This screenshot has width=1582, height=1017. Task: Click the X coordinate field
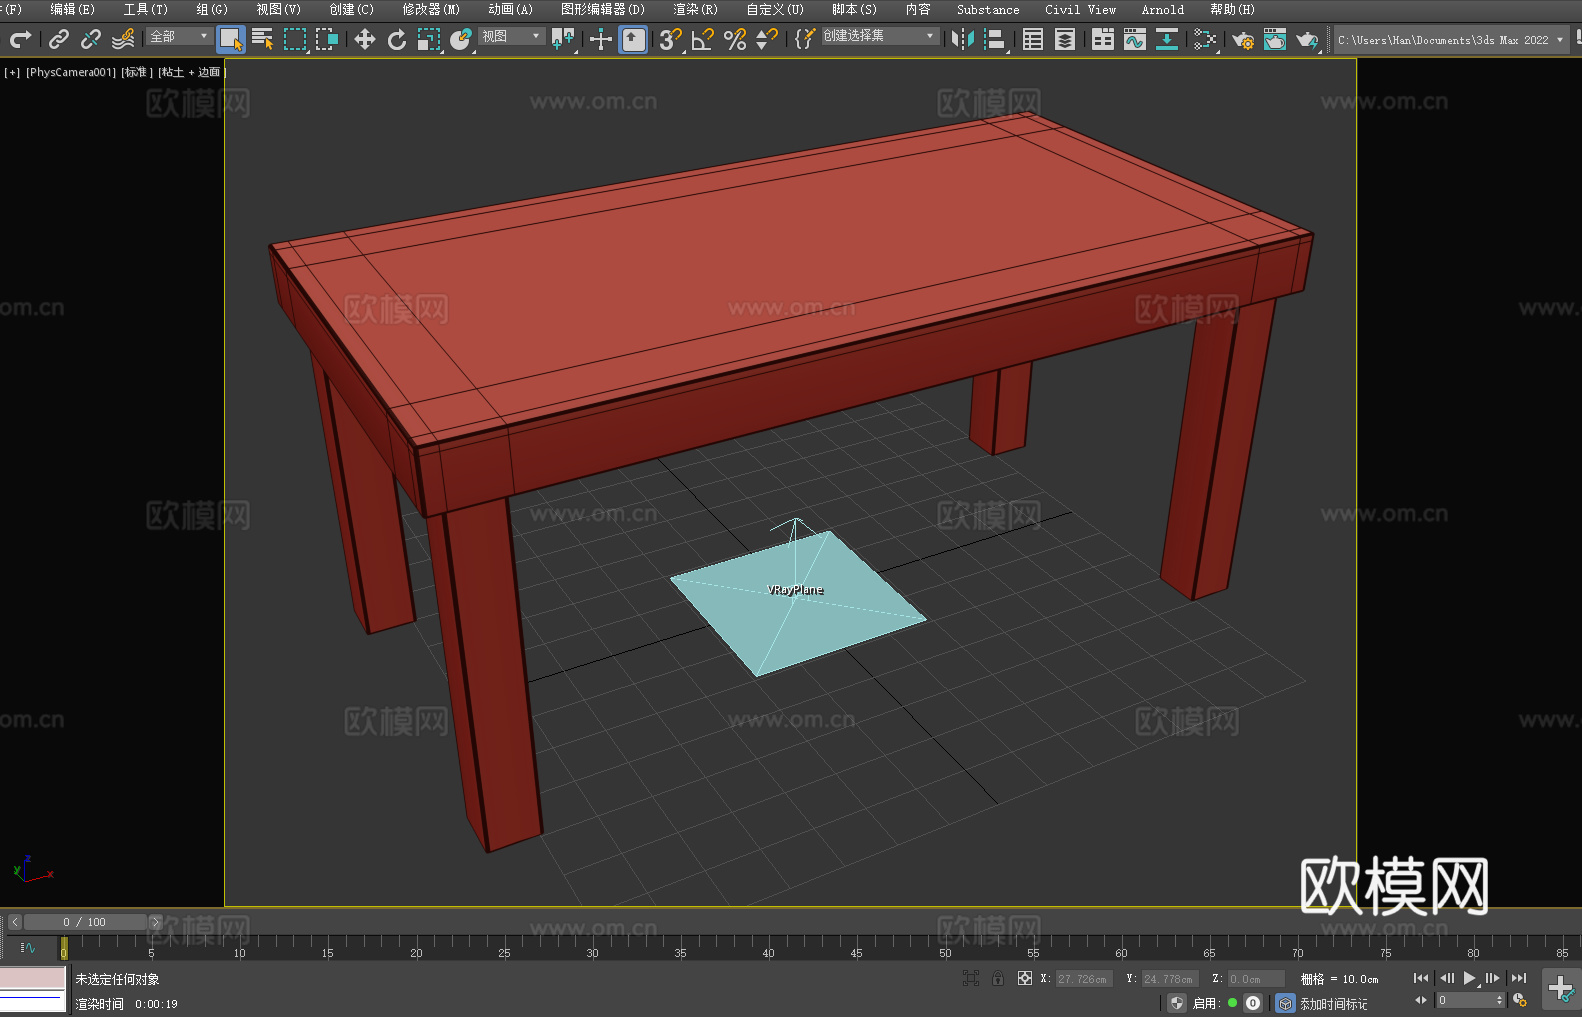(x=1084, y=979)
